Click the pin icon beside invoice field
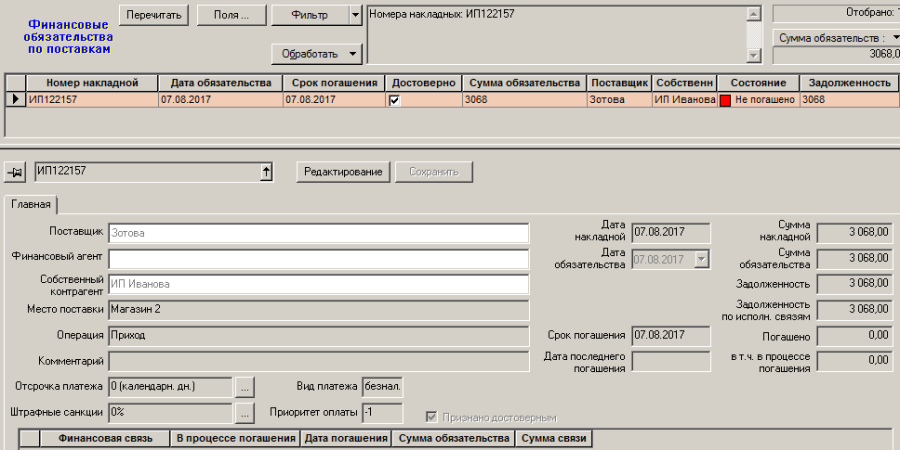This screenshot has width=900, height=450. (x=15, y=172)
